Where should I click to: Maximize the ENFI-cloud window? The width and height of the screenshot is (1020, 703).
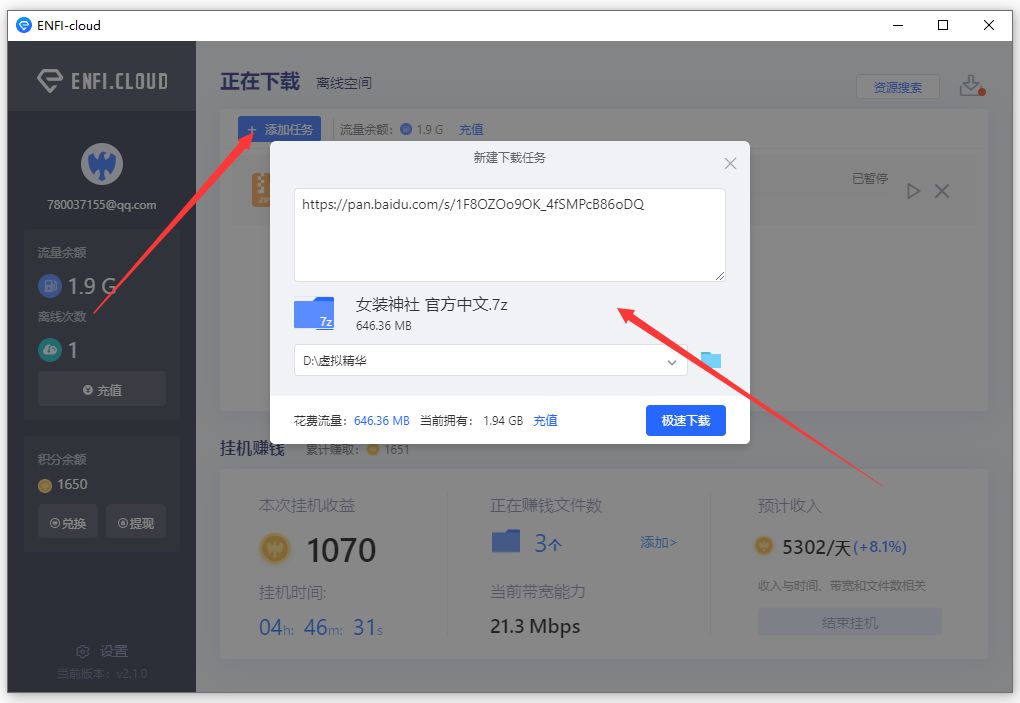(x=943, y=25)
